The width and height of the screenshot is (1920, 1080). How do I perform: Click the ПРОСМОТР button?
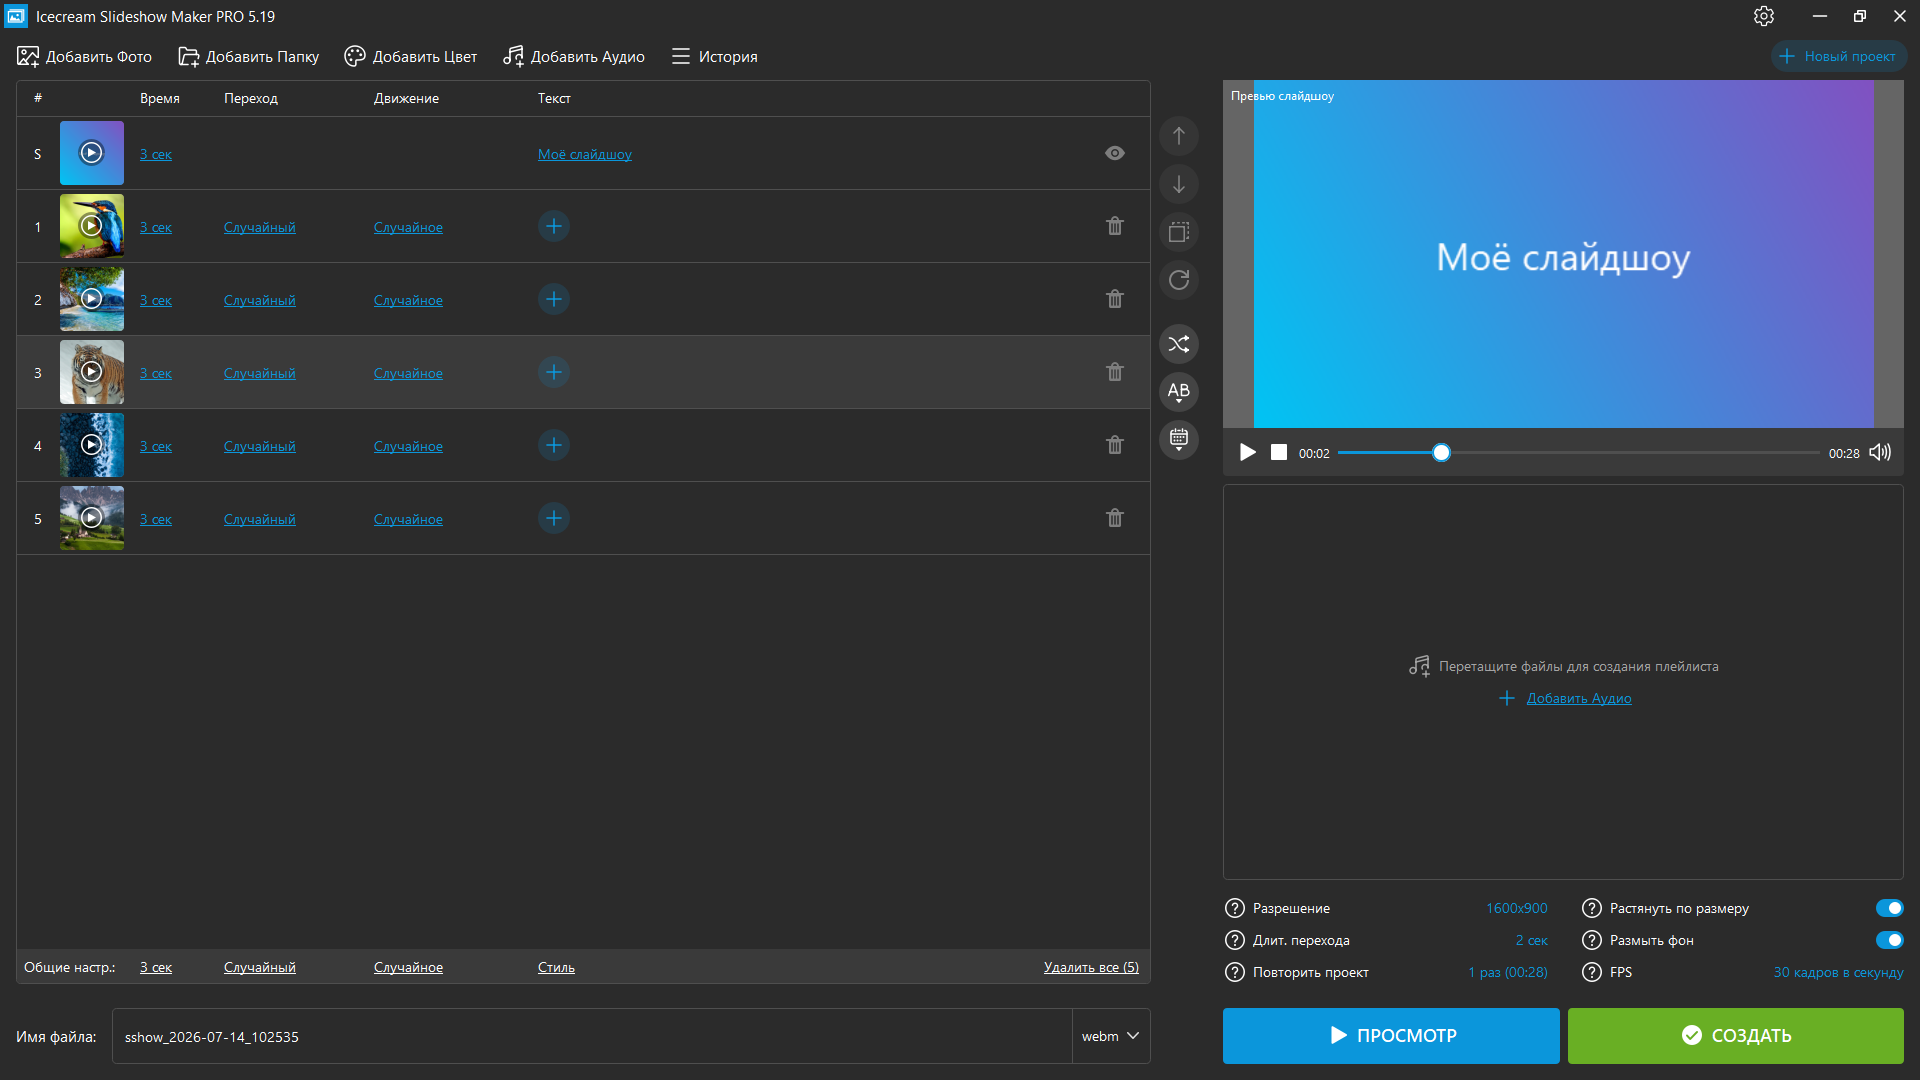coord(1391,1036)
